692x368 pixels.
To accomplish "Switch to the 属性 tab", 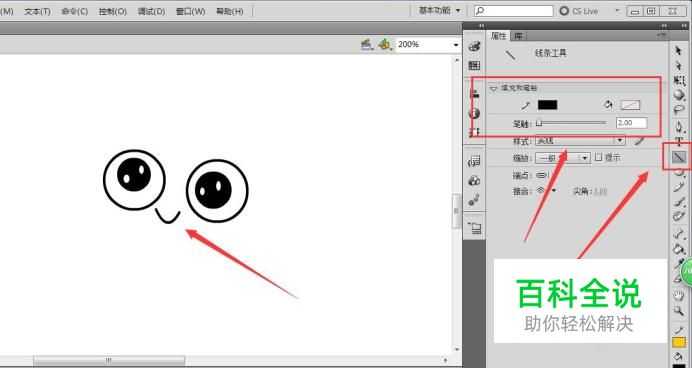I will (498, 36).
